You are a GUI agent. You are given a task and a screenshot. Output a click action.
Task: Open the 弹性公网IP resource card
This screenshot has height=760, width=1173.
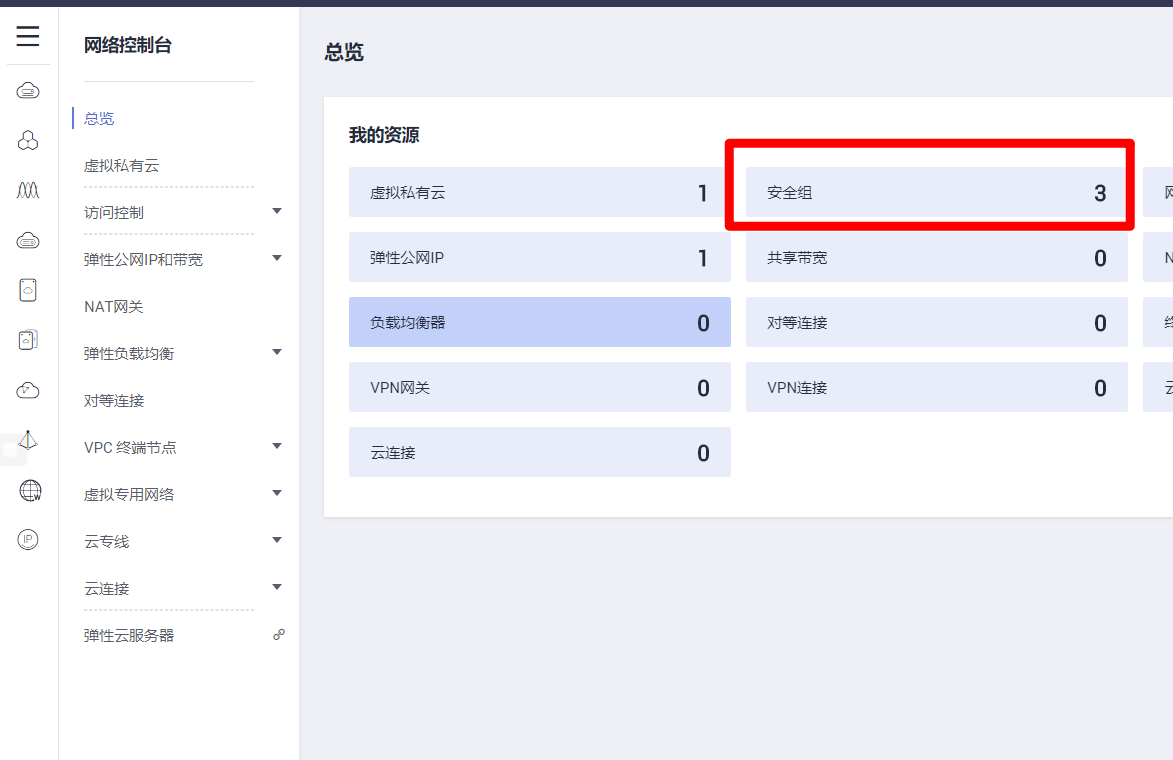(539, 257)
